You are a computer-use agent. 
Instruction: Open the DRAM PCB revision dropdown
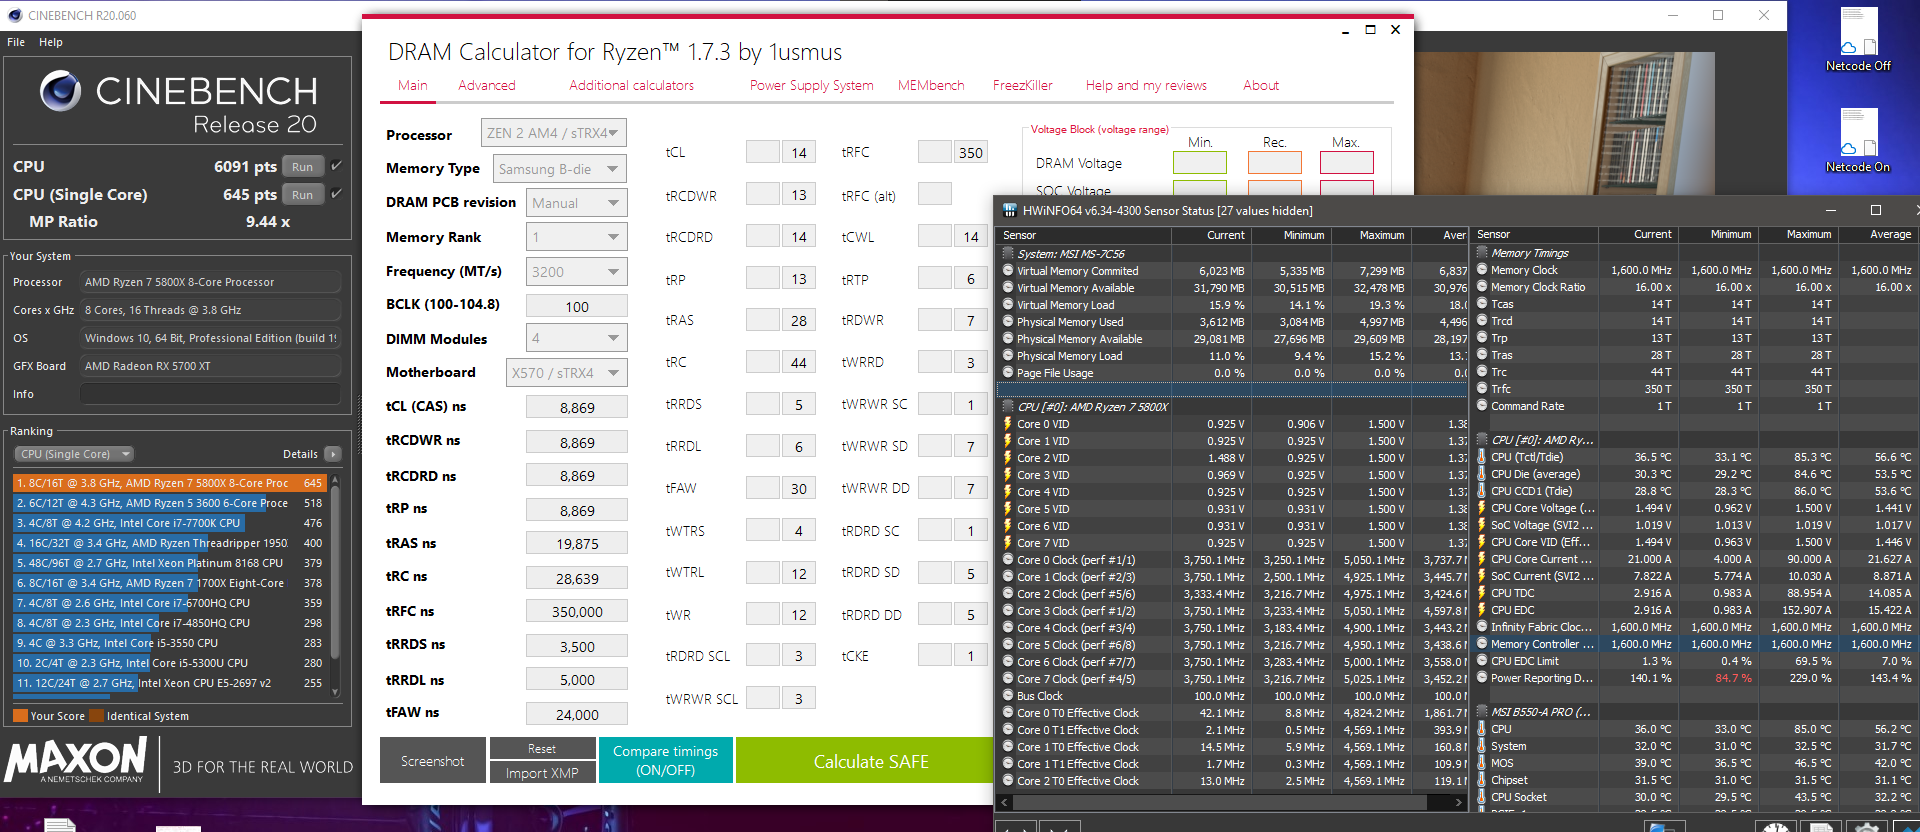coord(577,203)
